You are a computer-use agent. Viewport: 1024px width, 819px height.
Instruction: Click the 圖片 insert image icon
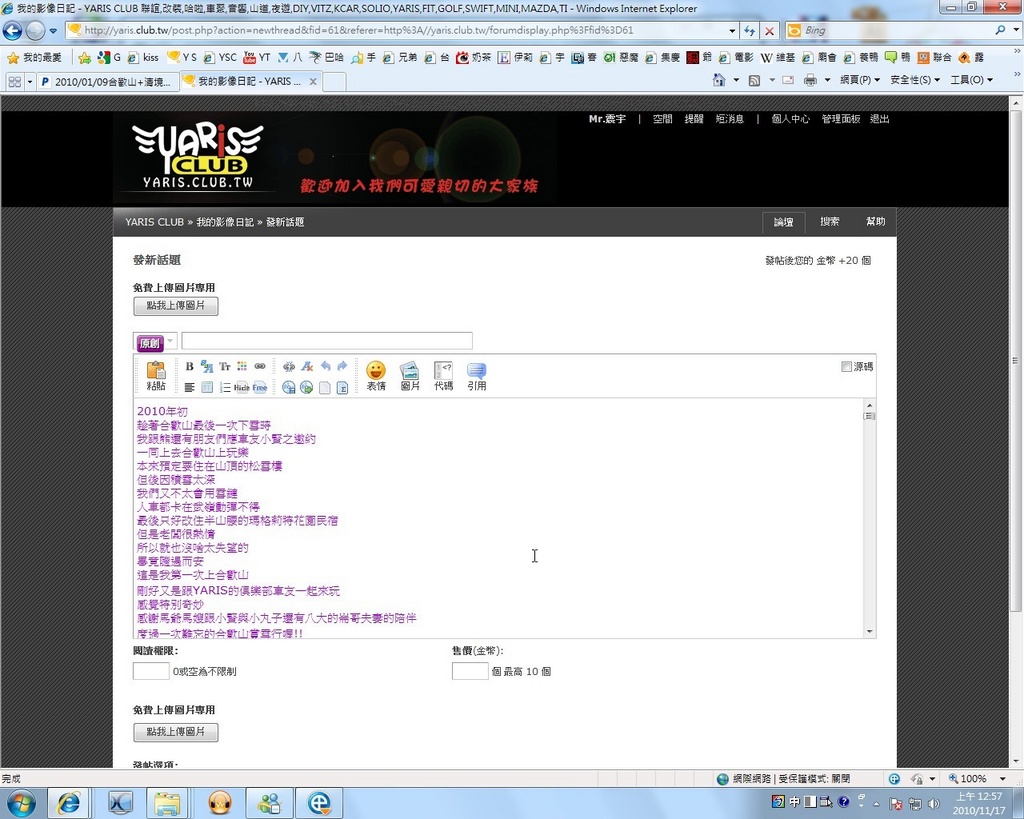410,376
